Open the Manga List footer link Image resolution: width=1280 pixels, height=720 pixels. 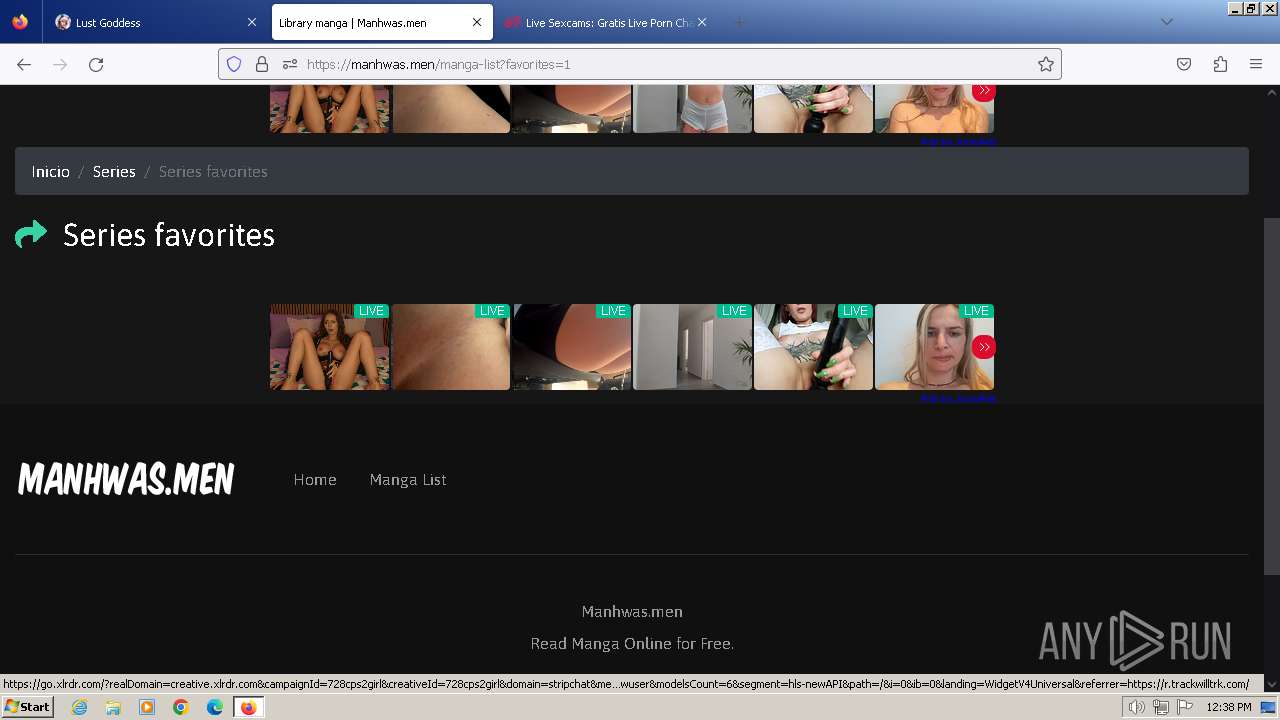pos(408,480)
